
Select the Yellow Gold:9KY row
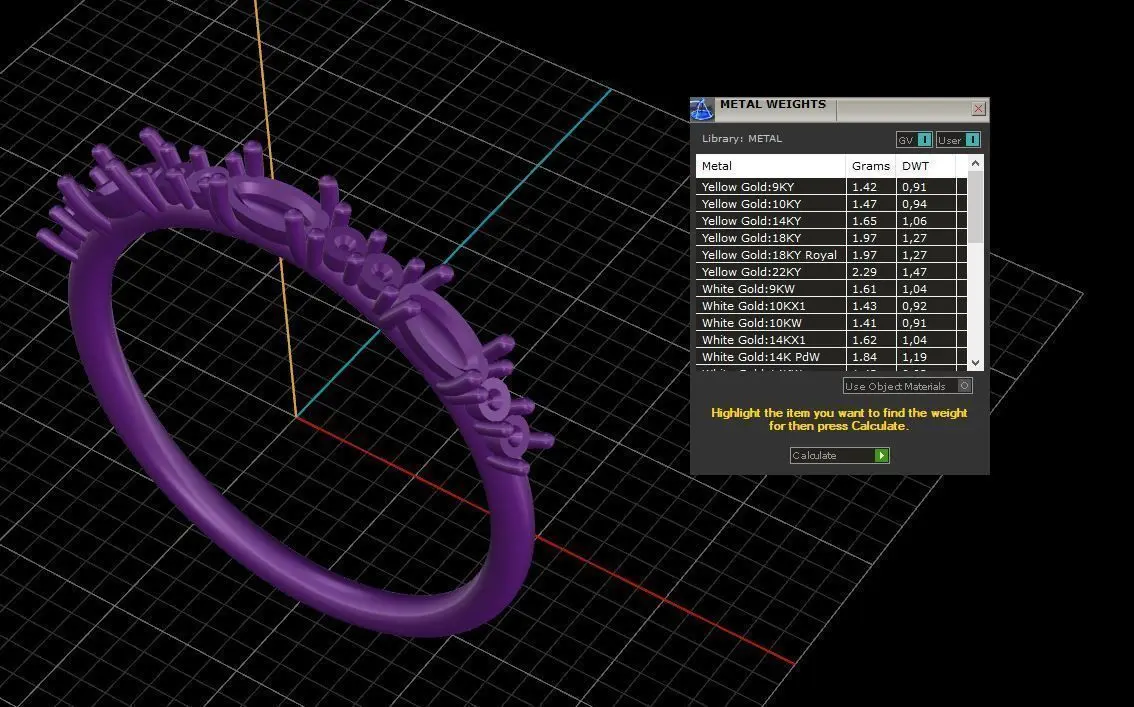point(831,187)
